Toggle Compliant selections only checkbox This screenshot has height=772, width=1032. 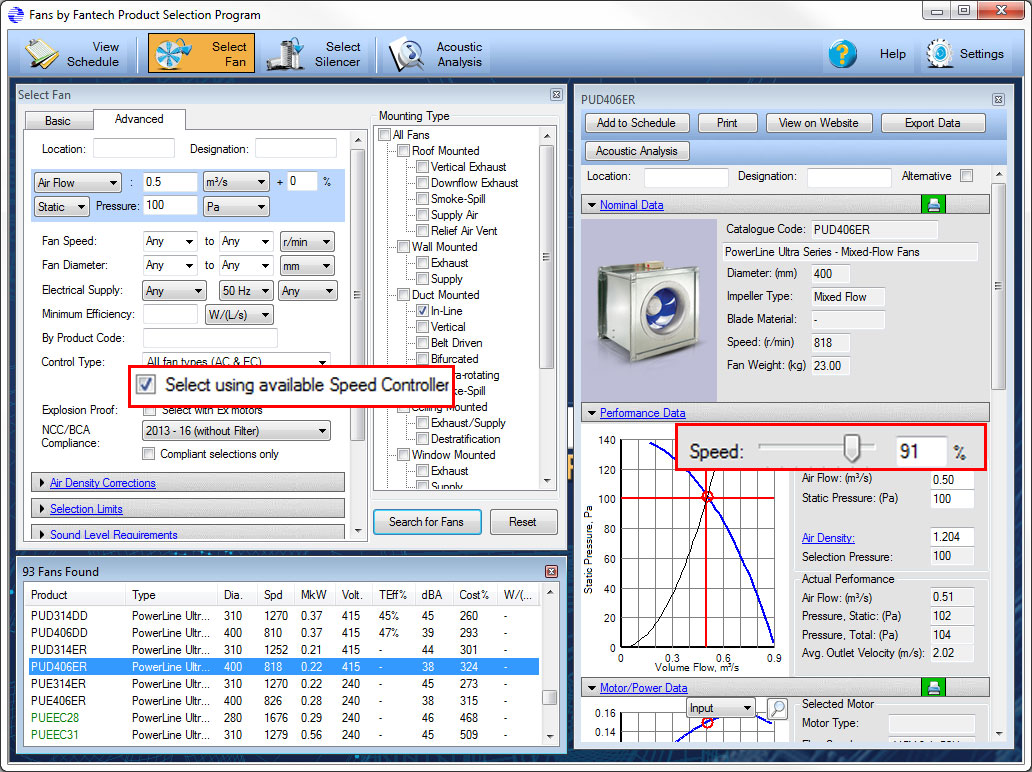coord(149,453)
